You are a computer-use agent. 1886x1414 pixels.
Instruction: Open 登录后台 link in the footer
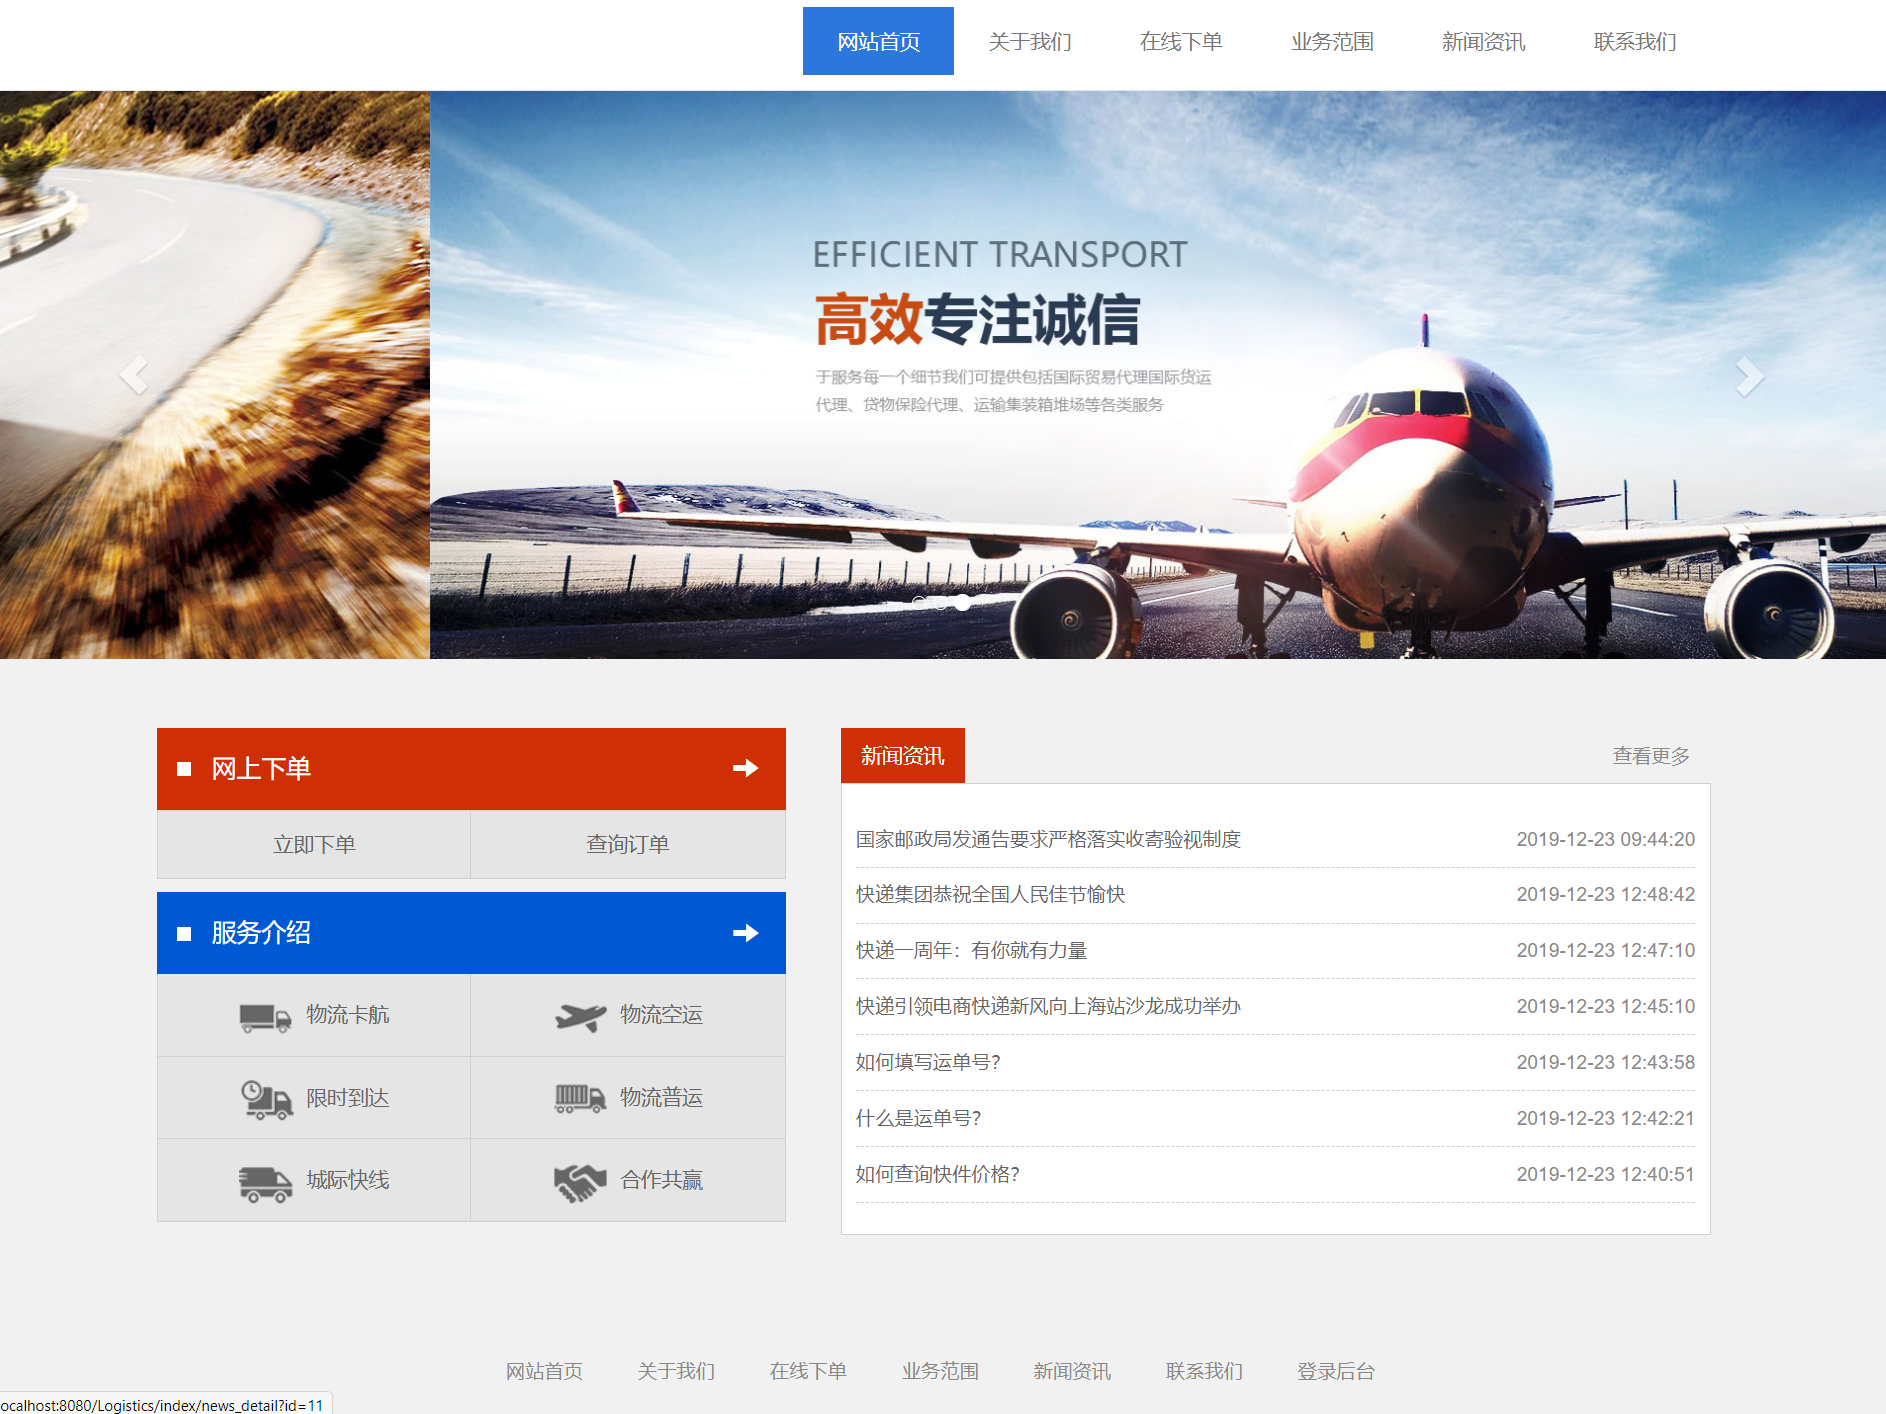click(1335, 1371)
